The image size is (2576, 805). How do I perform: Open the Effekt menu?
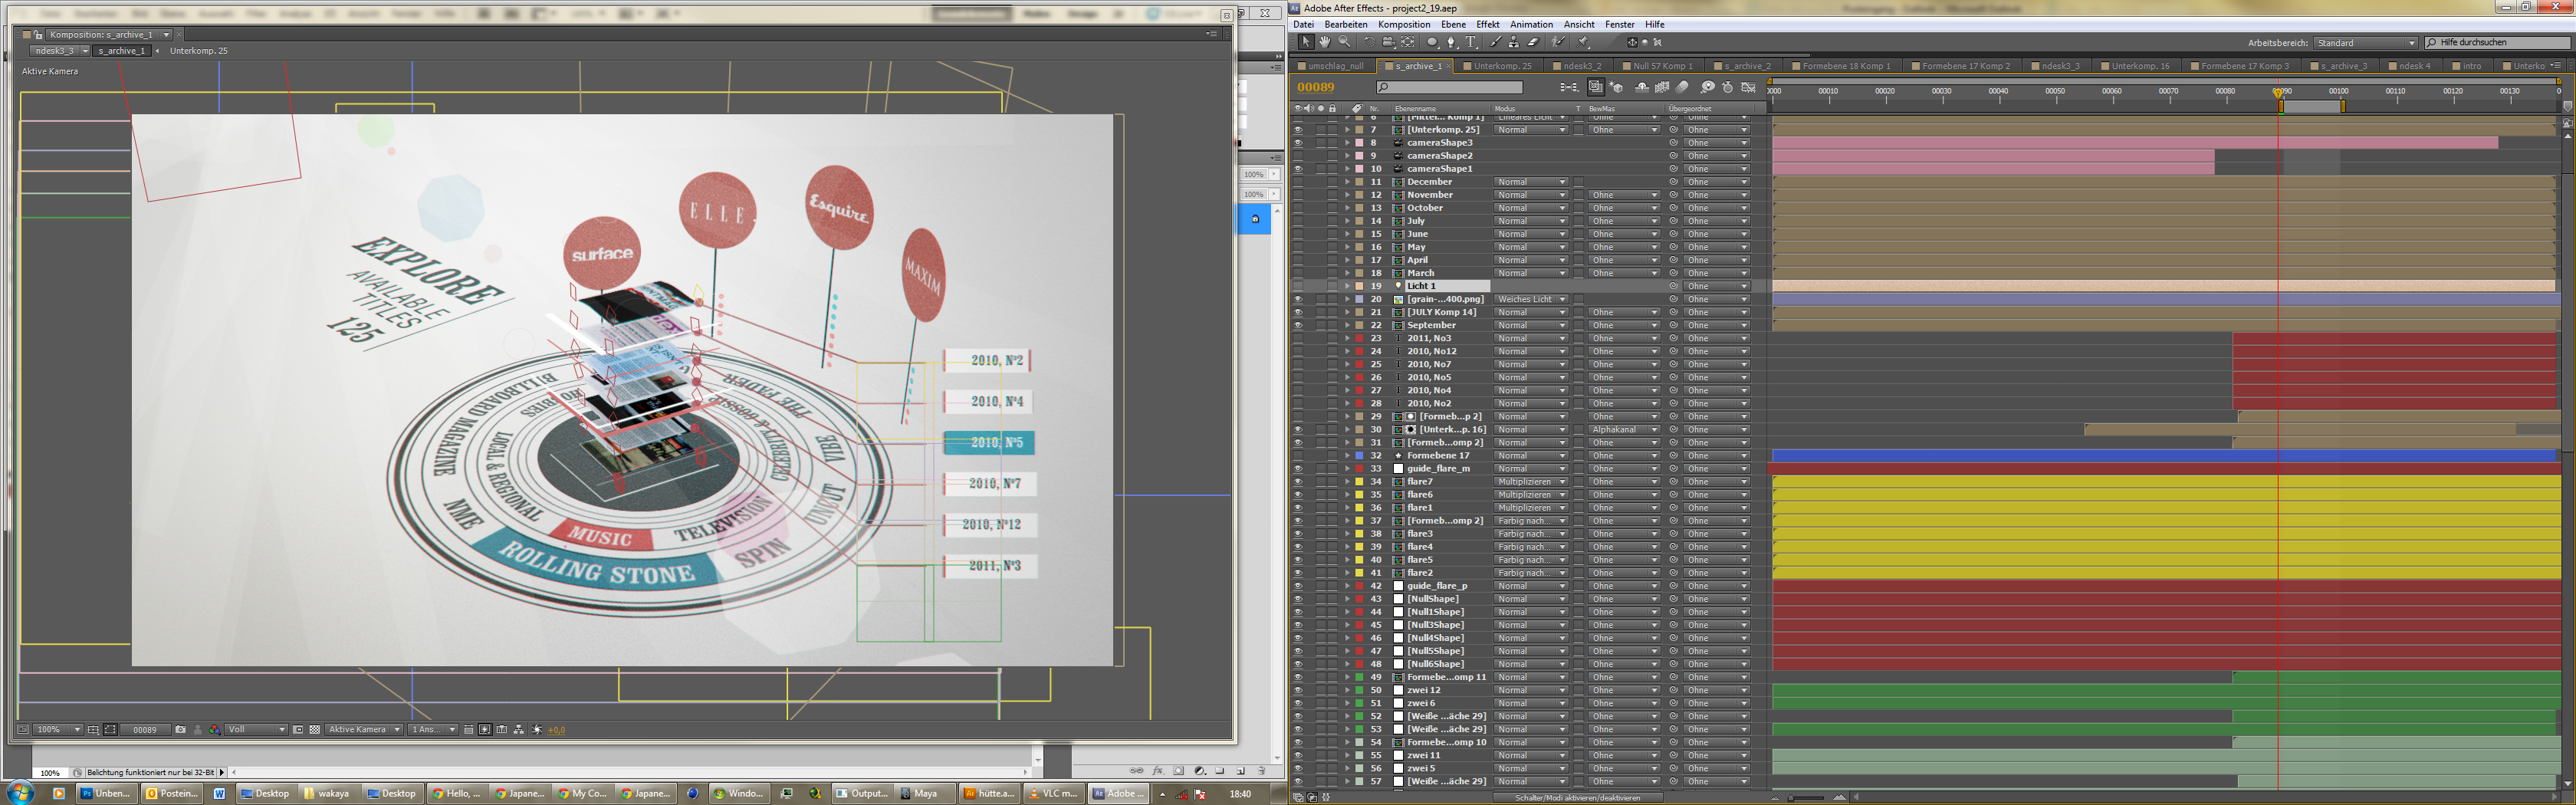1487,24
